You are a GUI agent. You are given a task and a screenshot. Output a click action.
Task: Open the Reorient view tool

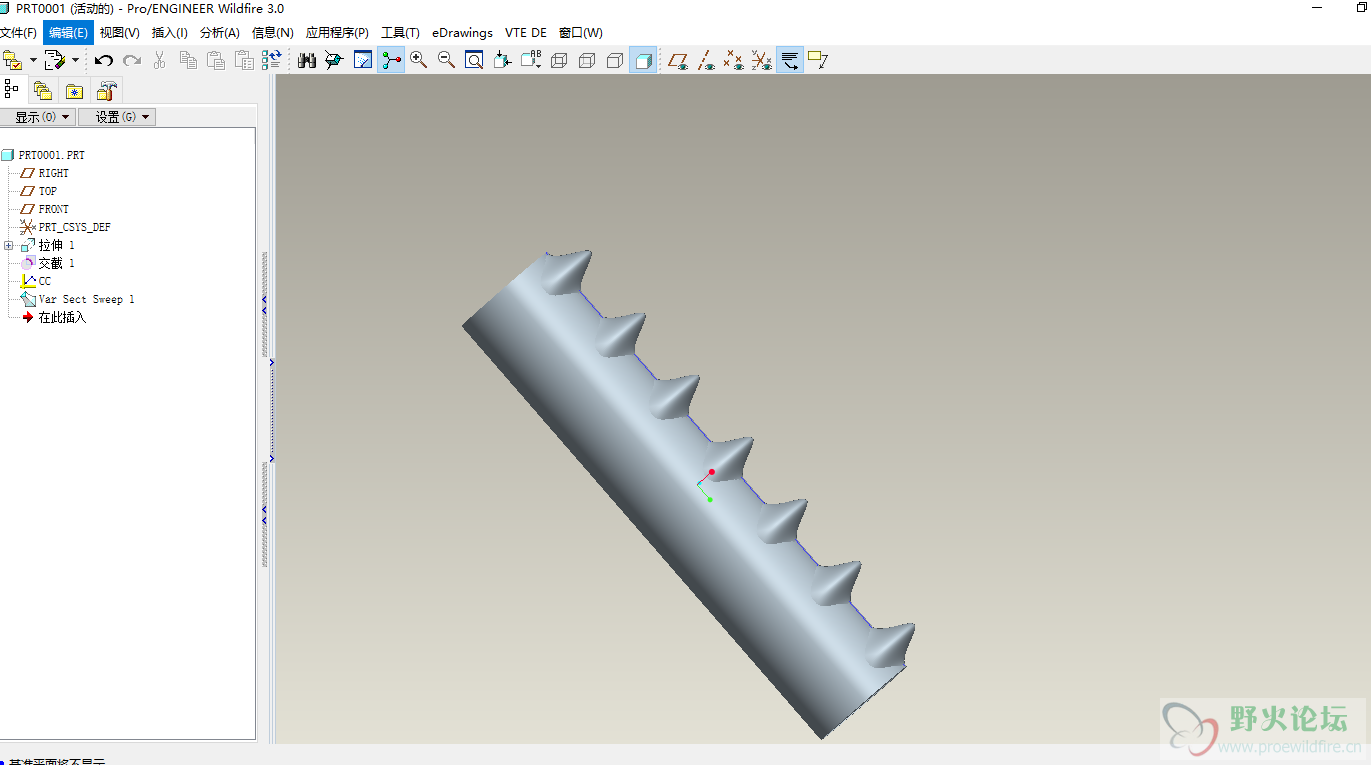coord(502,61)
